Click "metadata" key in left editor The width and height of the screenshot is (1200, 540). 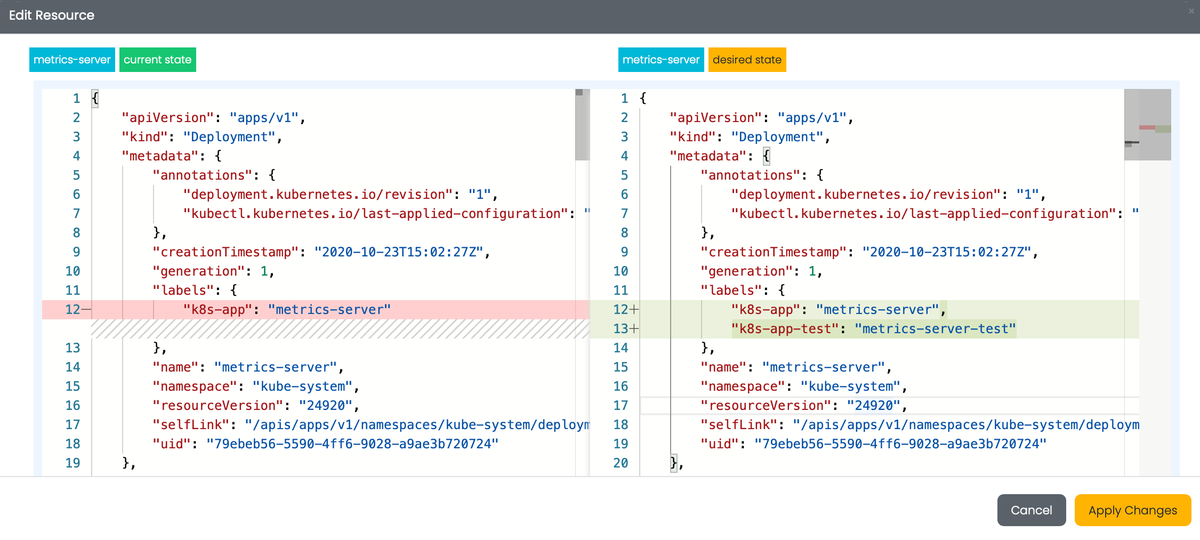point(160,156)
